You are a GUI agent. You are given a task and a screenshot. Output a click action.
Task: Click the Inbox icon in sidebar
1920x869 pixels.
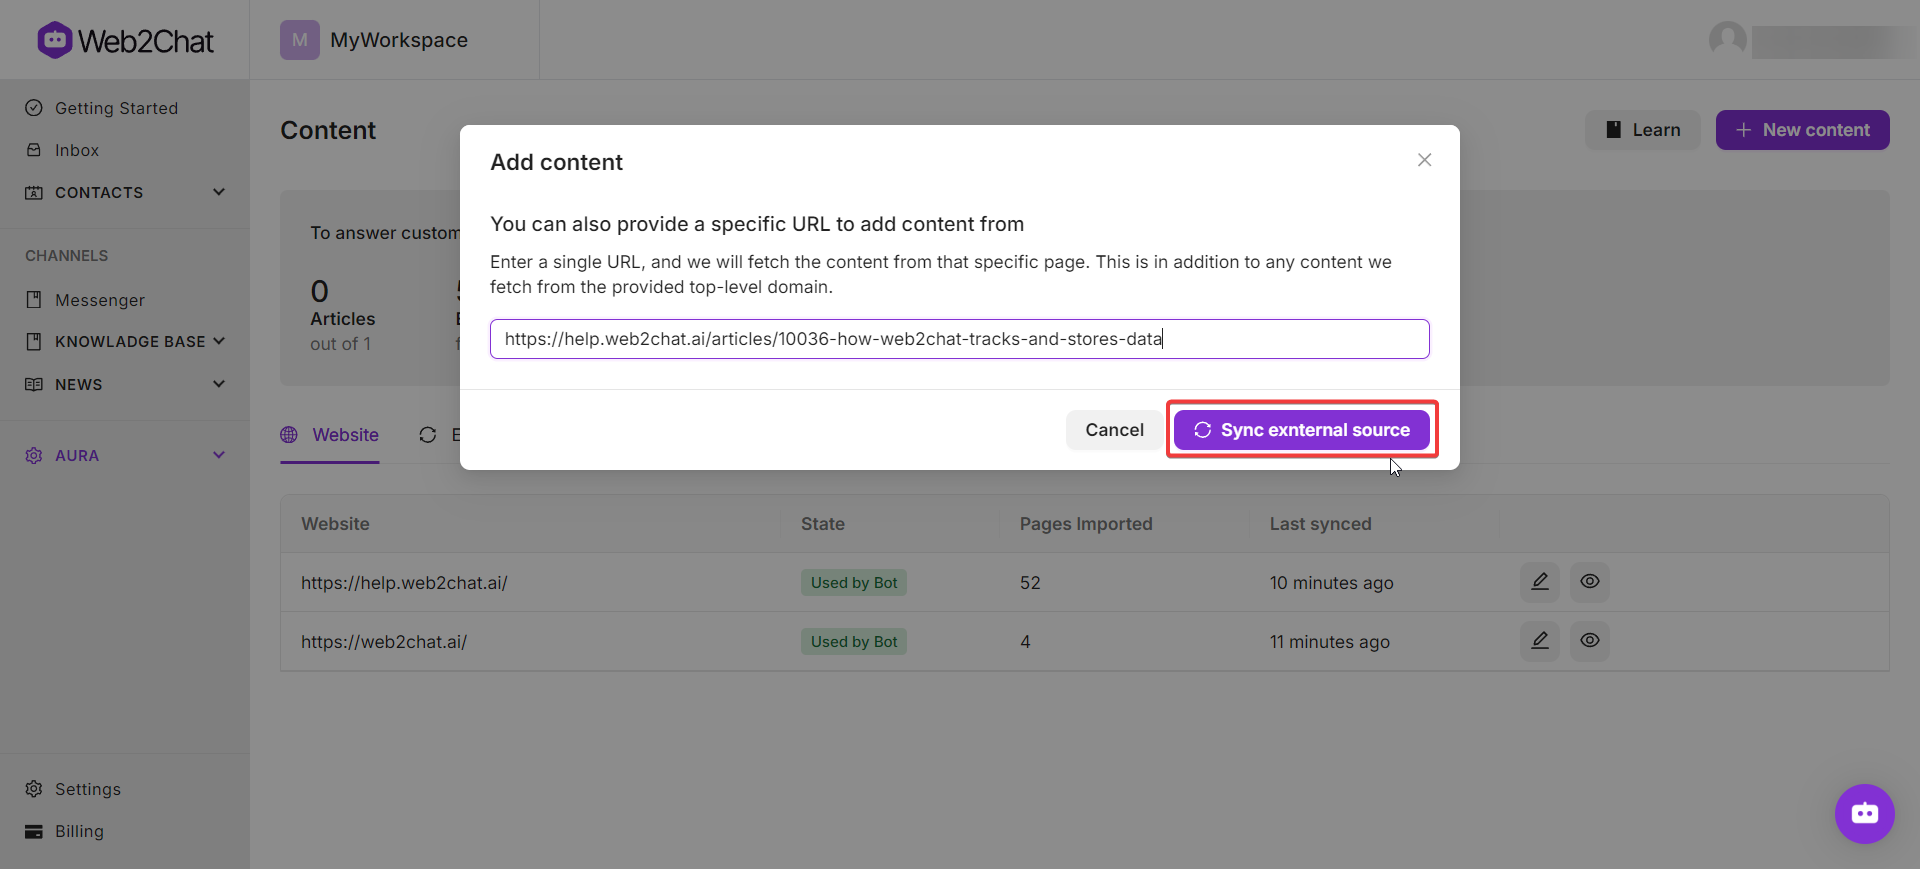34,150
